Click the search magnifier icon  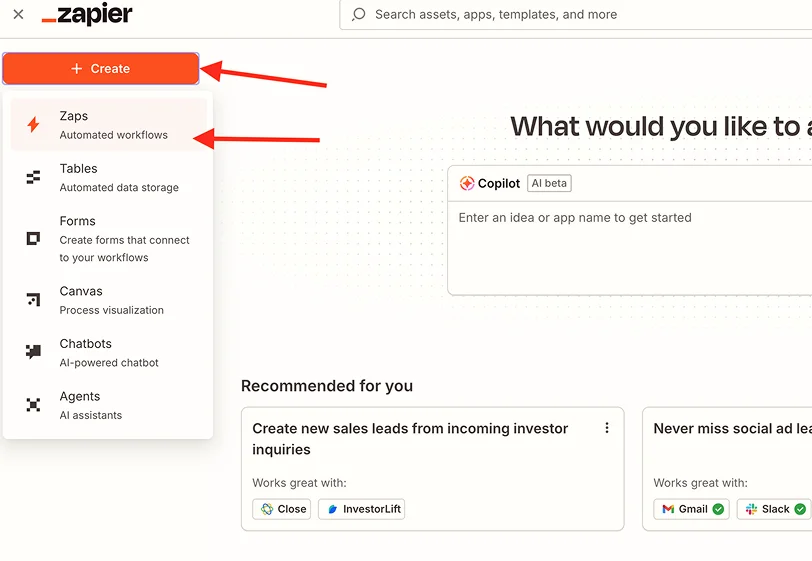point(358,14)
